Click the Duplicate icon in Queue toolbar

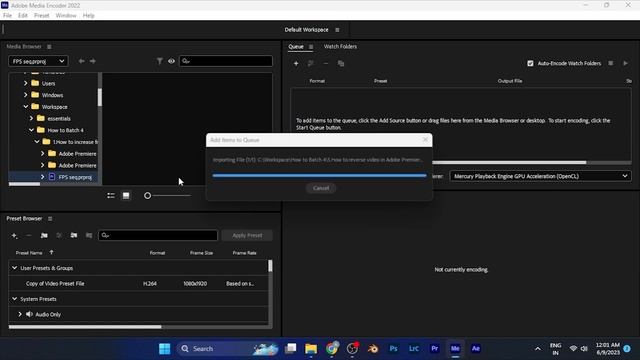pyautogui.click(x=341, y=63)
